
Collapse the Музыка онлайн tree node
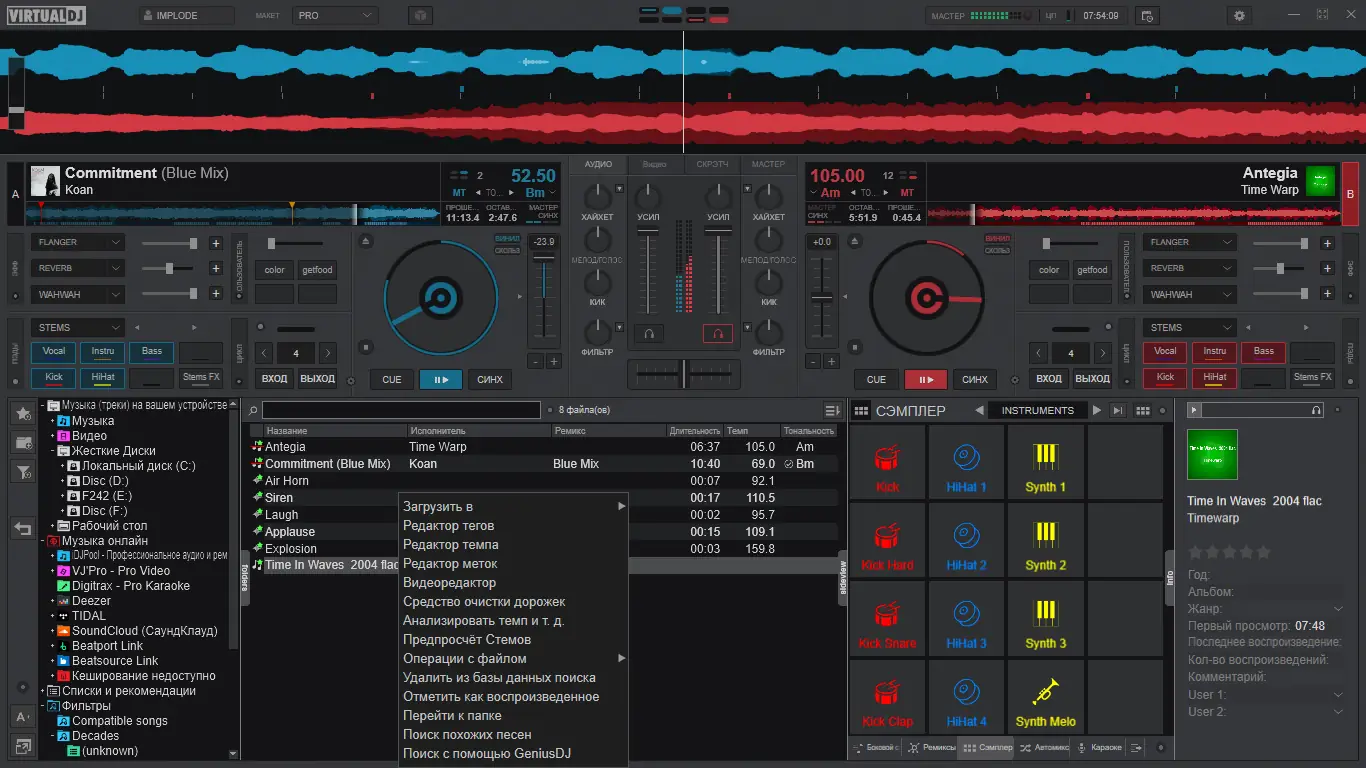43,541
